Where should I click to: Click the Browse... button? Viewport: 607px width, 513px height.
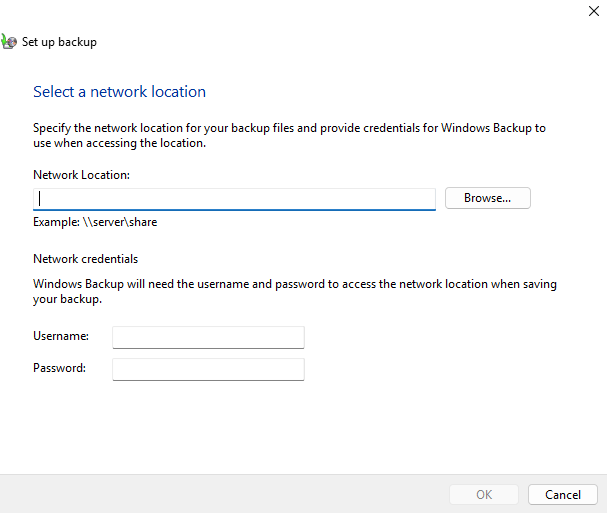coord(487,198)
